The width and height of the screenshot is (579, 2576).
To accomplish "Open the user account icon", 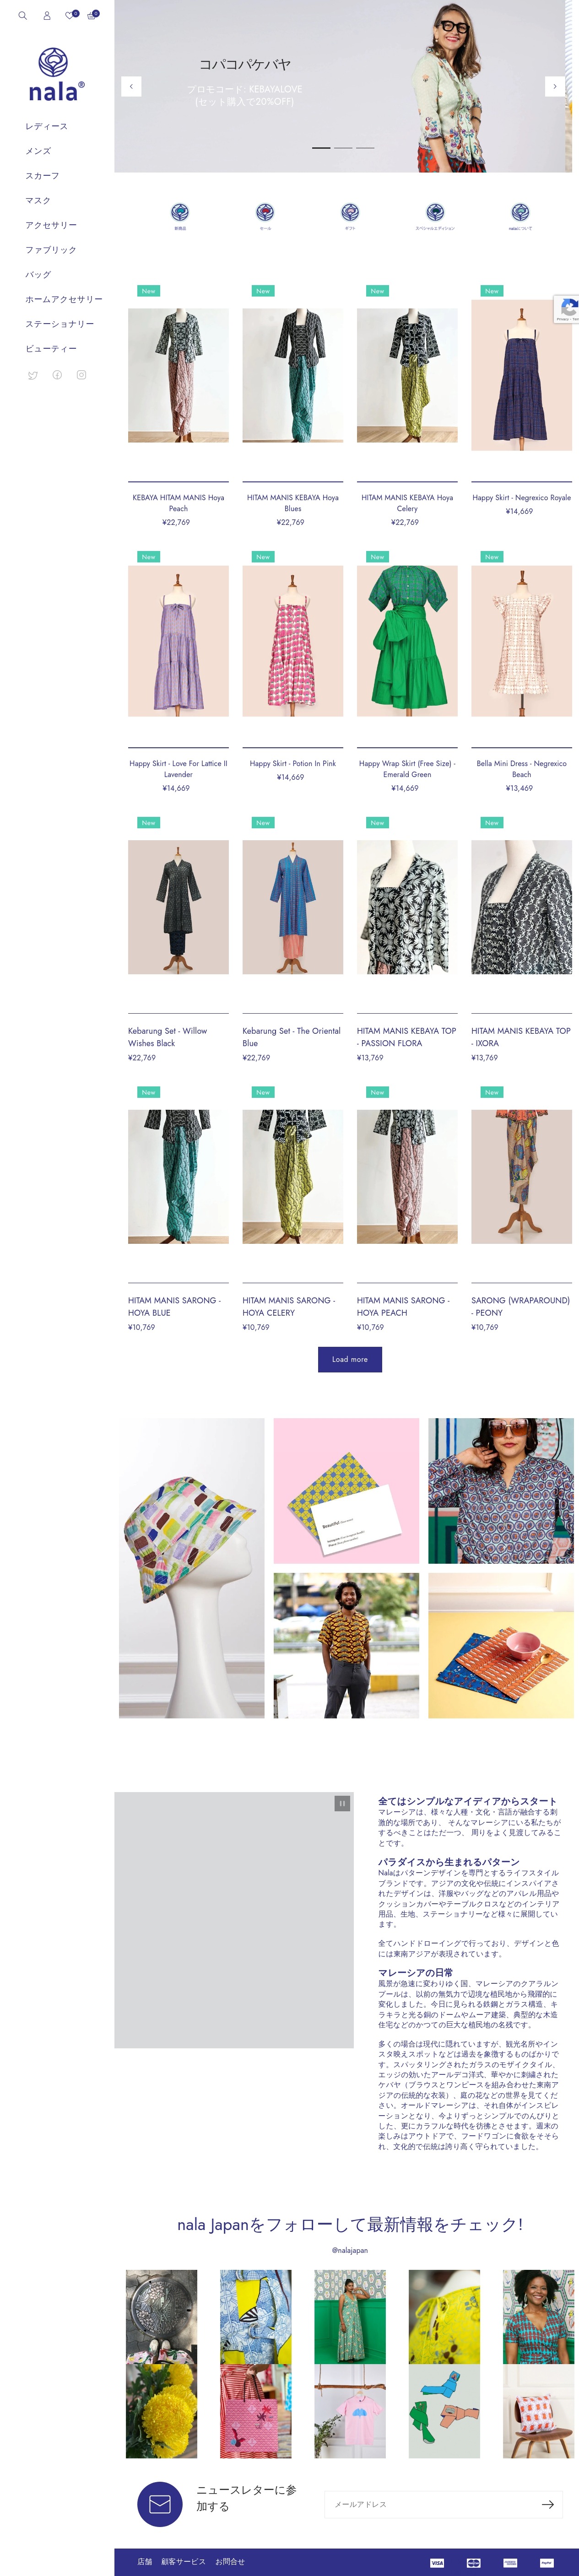I will pos(46,16).
